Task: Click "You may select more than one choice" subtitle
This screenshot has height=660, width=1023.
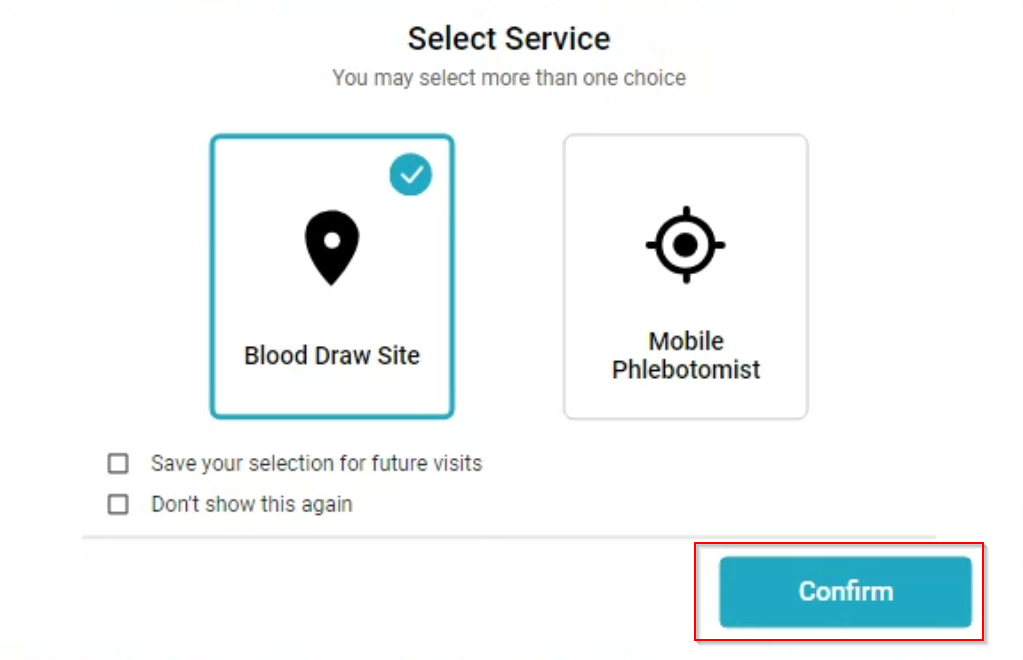Action: (509, 78)
